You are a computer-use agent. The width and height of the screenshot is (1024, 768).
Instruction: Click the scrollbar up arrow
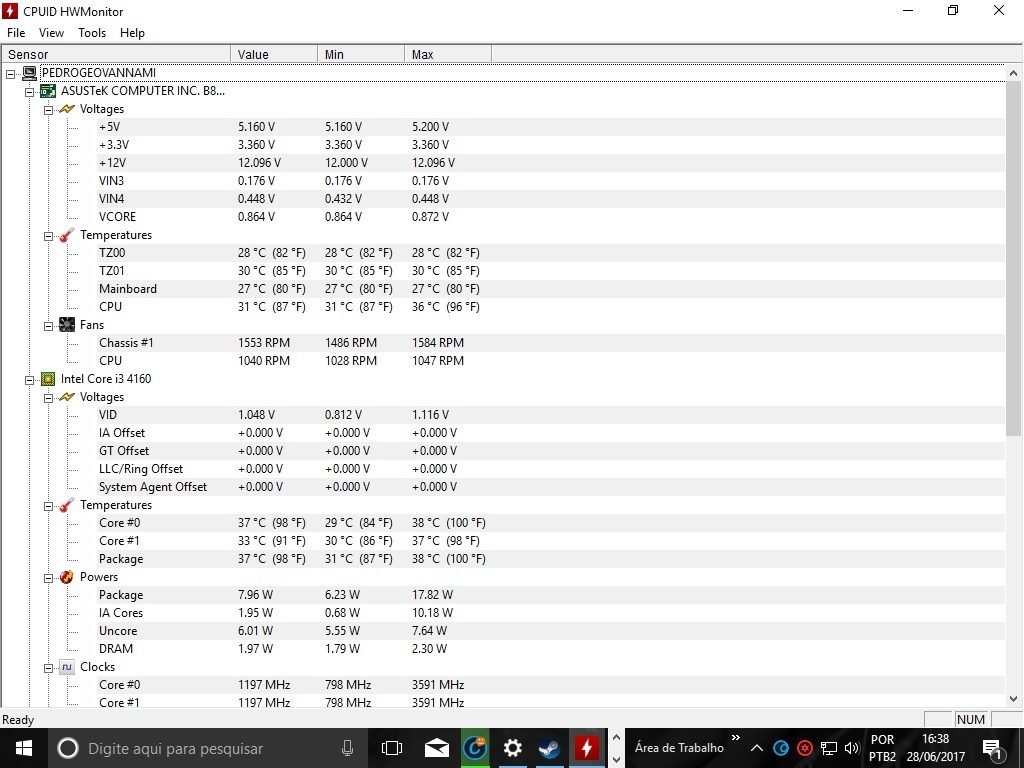pyautogui.click(x=1014, y=73)
